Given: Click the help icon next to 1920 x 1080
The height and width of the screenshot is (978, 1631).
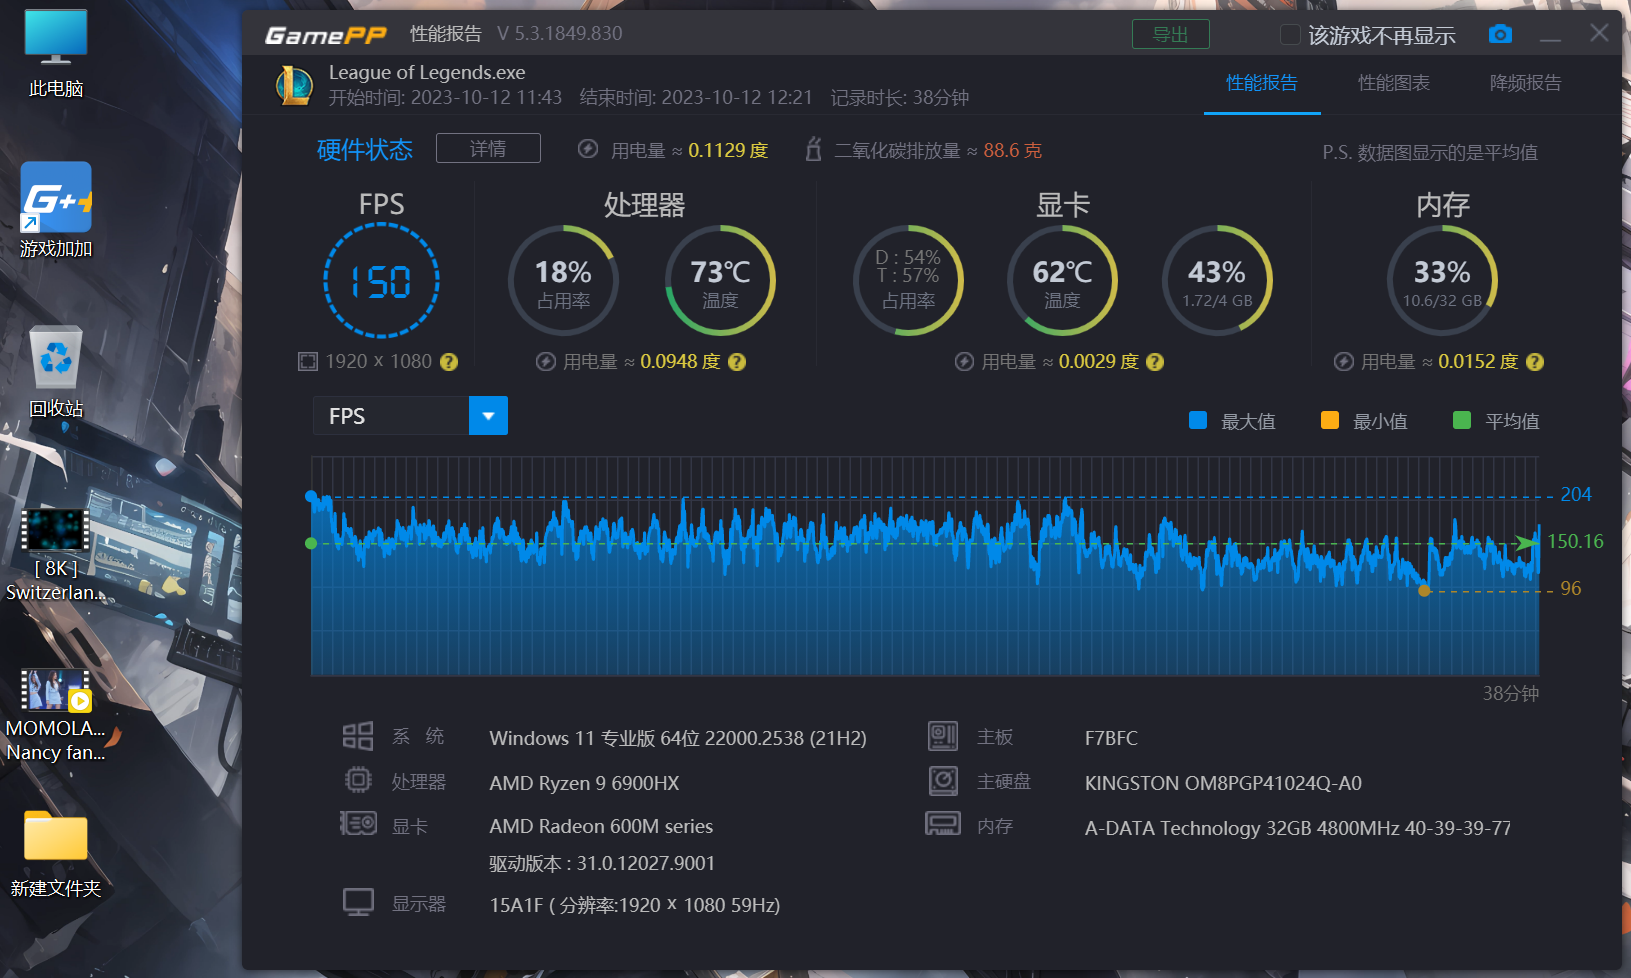Looking at the screenshot, I should pyautogui.click(x=449, y=362).
